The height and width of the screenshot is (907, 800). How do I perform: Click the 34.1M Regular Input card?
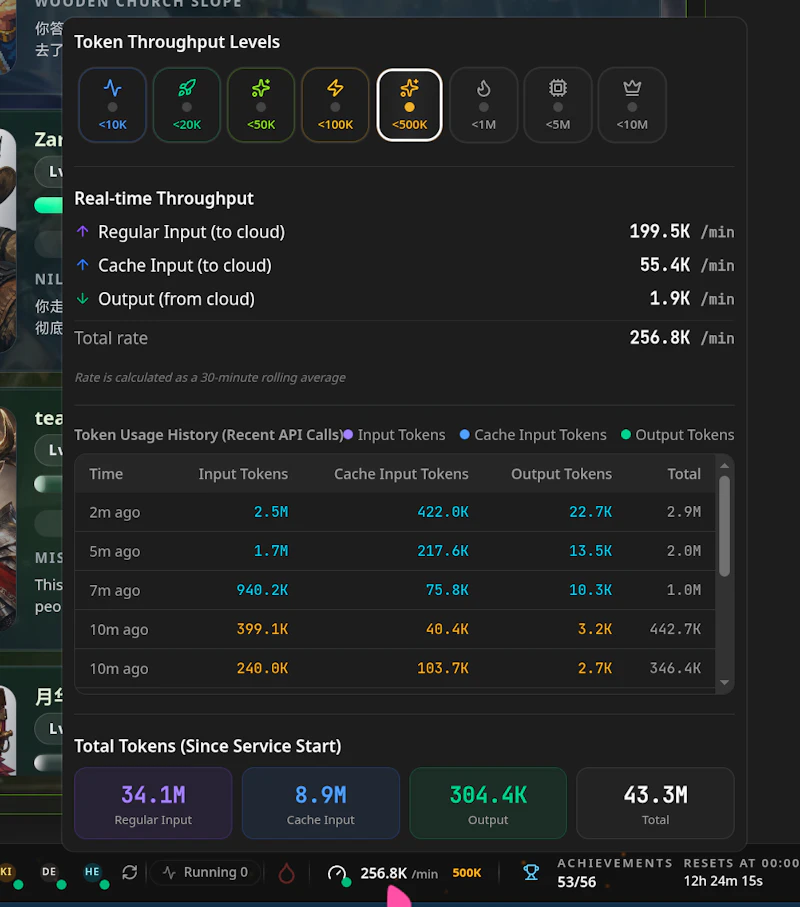coord(152,802)
